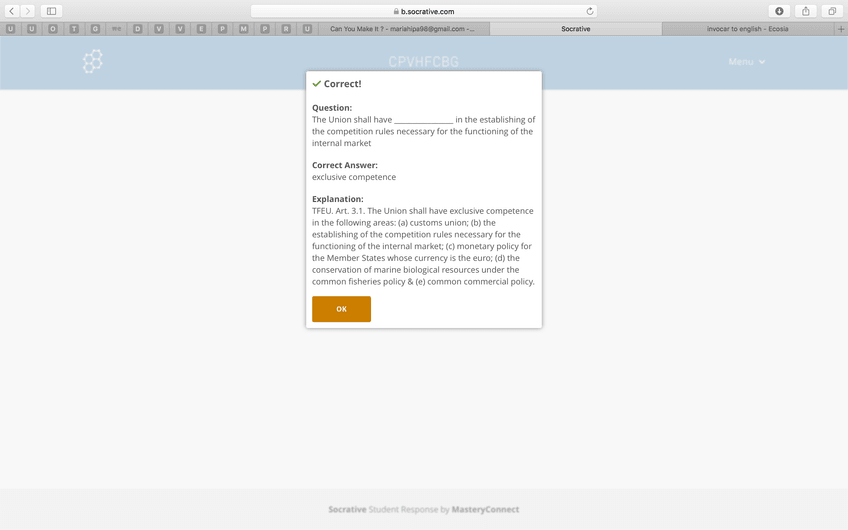The height and width of the screenshot is (530, 848).
Task: Open the pinned tab labeled 'we'
Action: coord(116,29)
